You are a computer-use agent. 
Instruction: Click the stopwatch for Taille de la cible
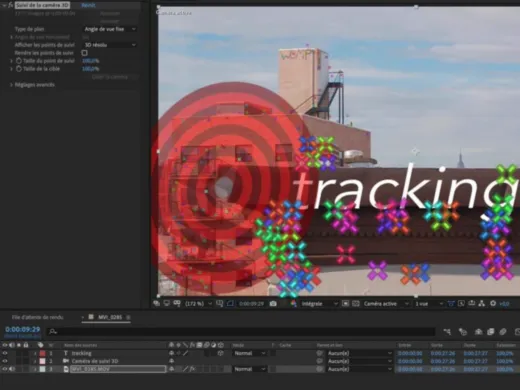pos(19,69)
